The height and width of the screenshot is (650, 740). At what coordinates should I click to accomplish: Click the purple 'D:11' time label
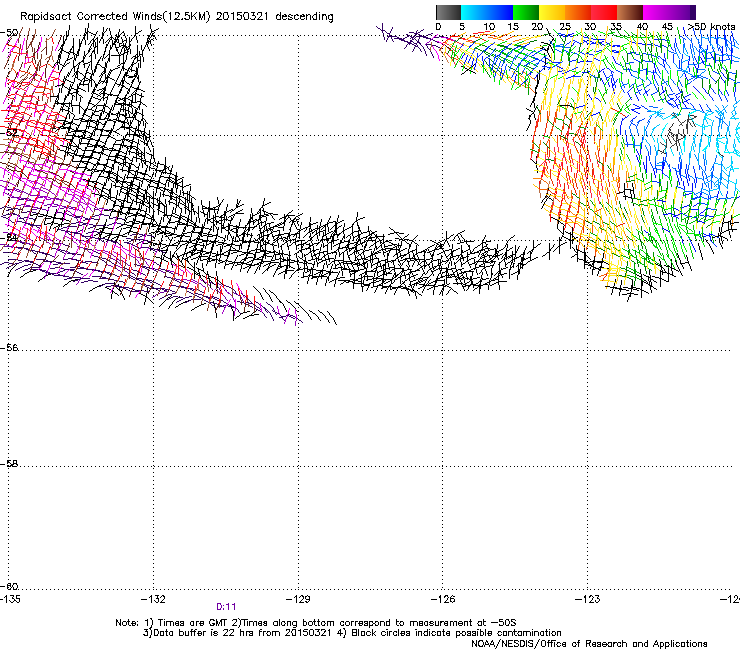(226, 607)
